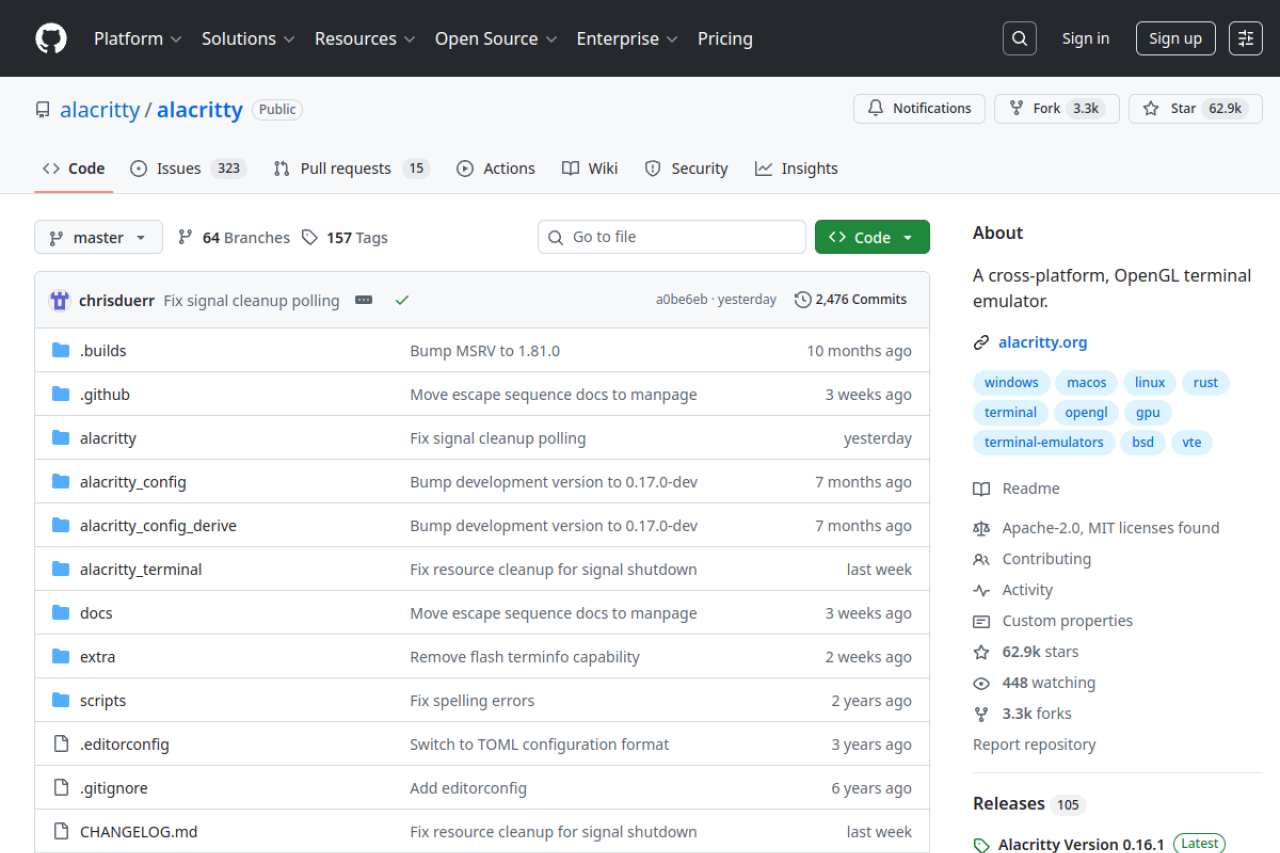
Task: Click the Activity pulse icon in About
Action: pyautogui.click(x=981, y=590)
